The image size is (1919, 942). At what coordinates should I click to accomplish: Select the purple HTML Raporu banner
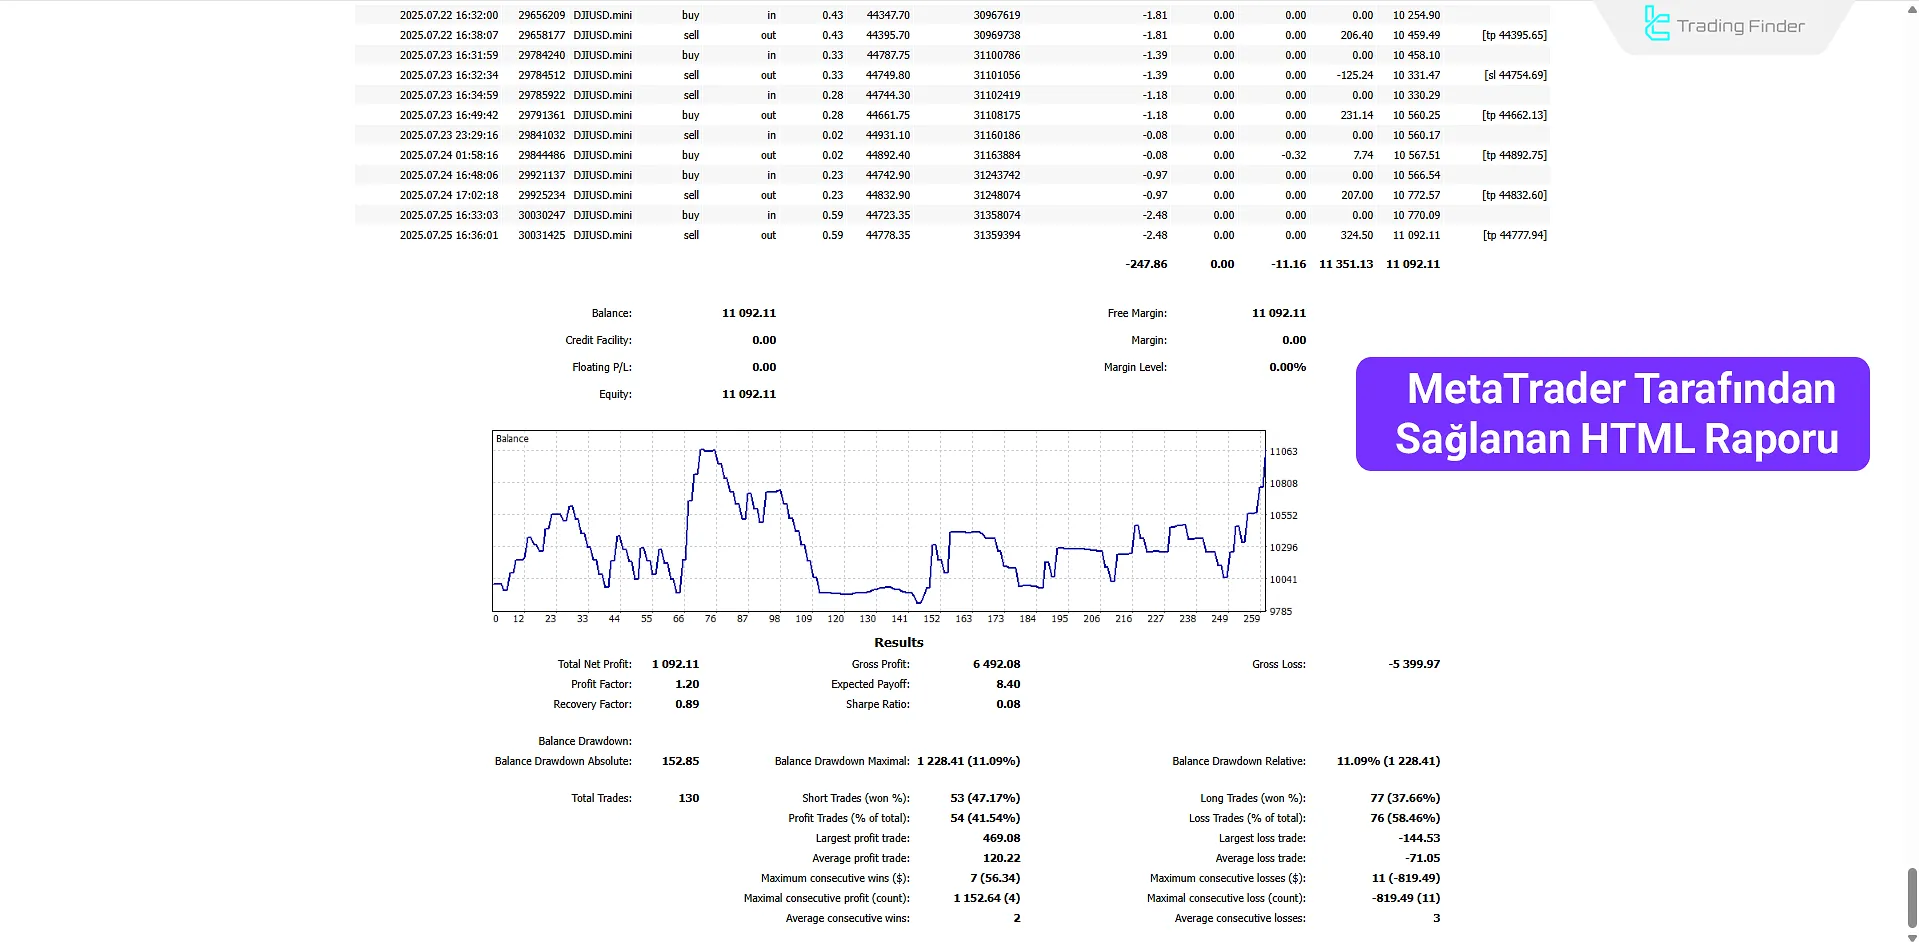click(1611, 413)
